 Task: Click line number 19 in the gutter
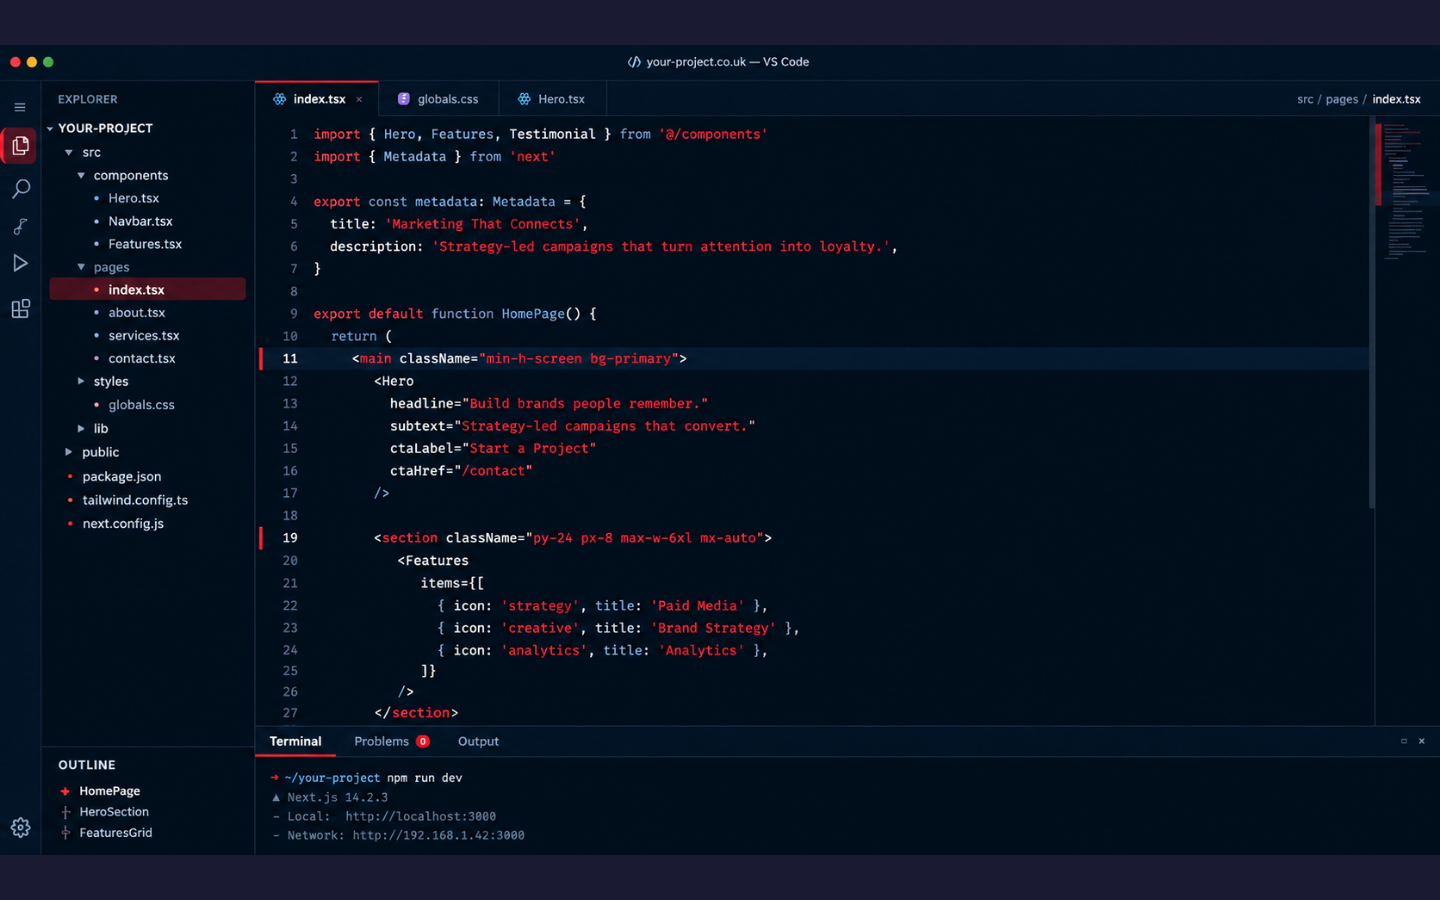290,538
